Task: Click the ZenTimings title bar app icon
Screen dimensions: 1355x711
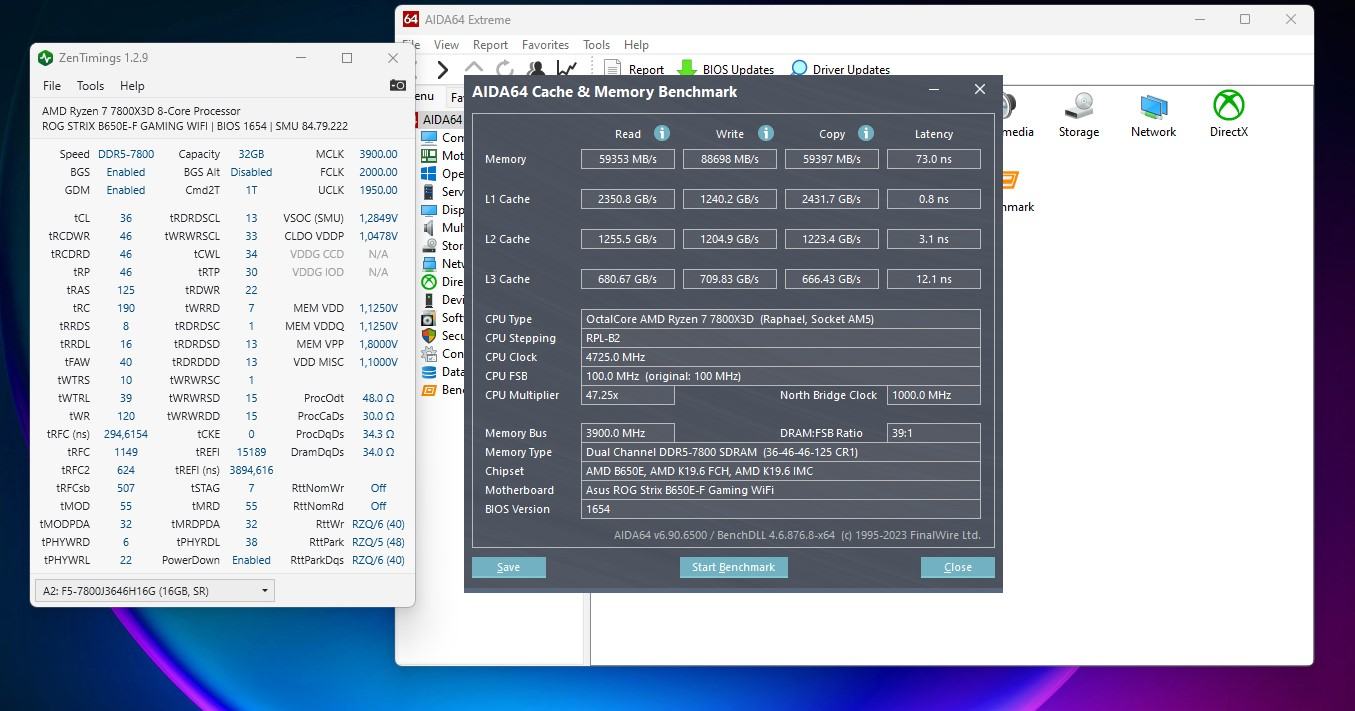Action: tap(45, 58)
